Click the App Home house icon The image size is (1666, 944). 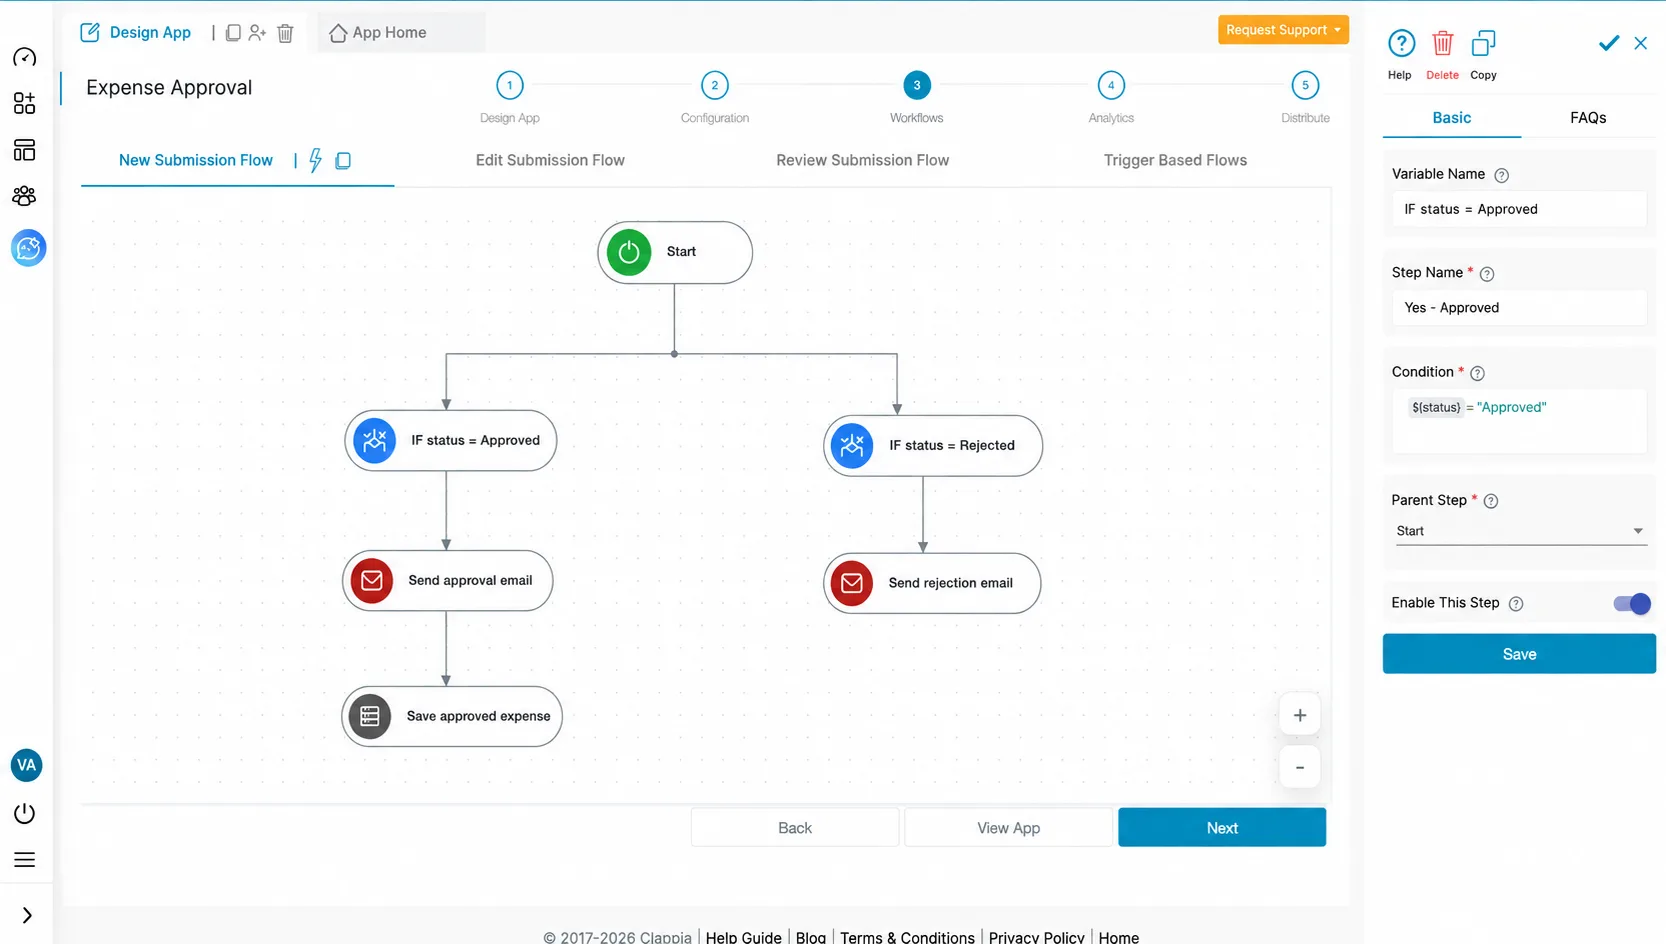tap(338, 33)
